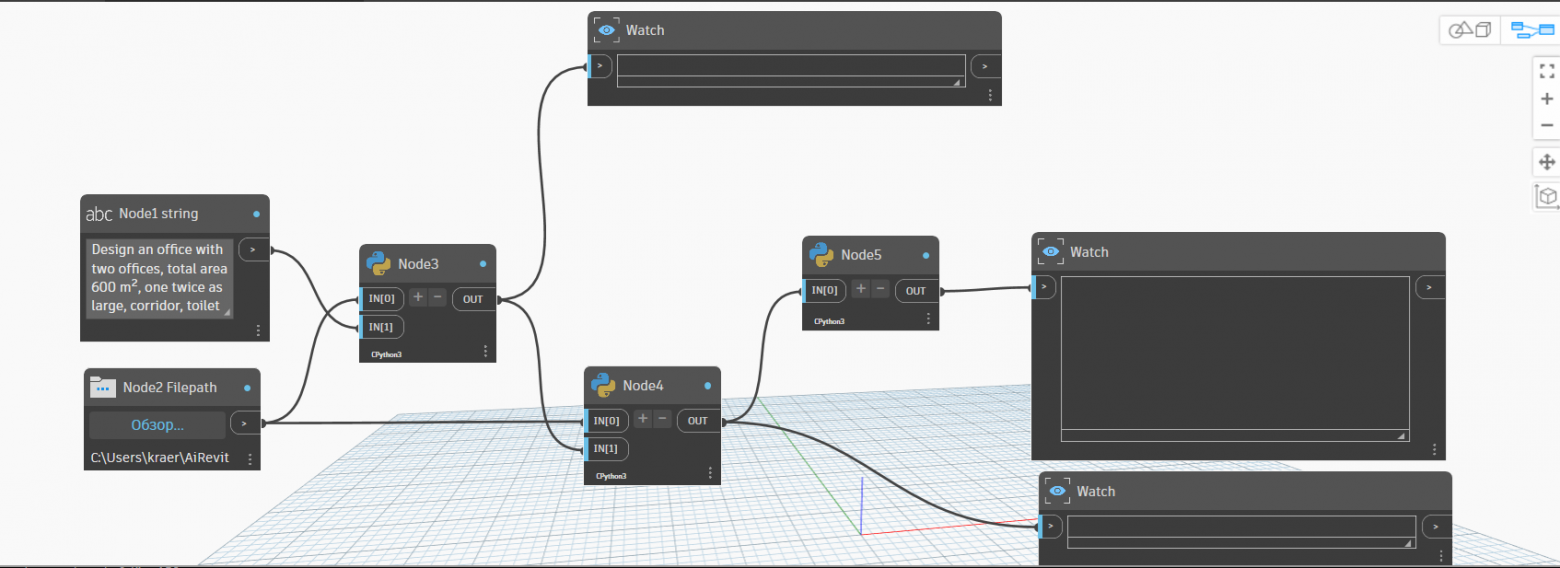The height and width of the screenshot is (568, 1560).
Task: Click inside the 'Design an office' text field
Action: 159,278
